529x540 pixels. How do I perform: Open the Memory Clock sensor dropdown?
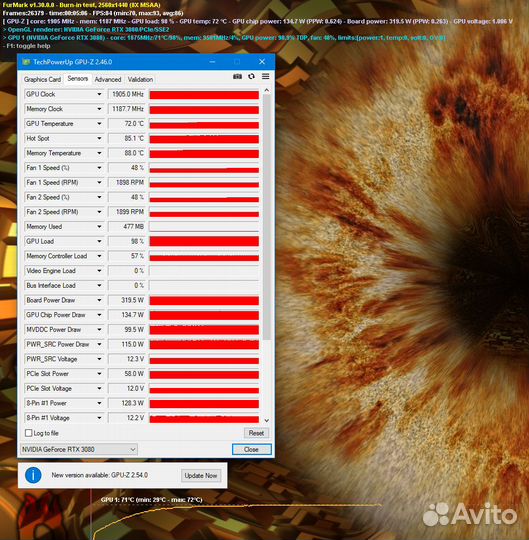point(99,109)
